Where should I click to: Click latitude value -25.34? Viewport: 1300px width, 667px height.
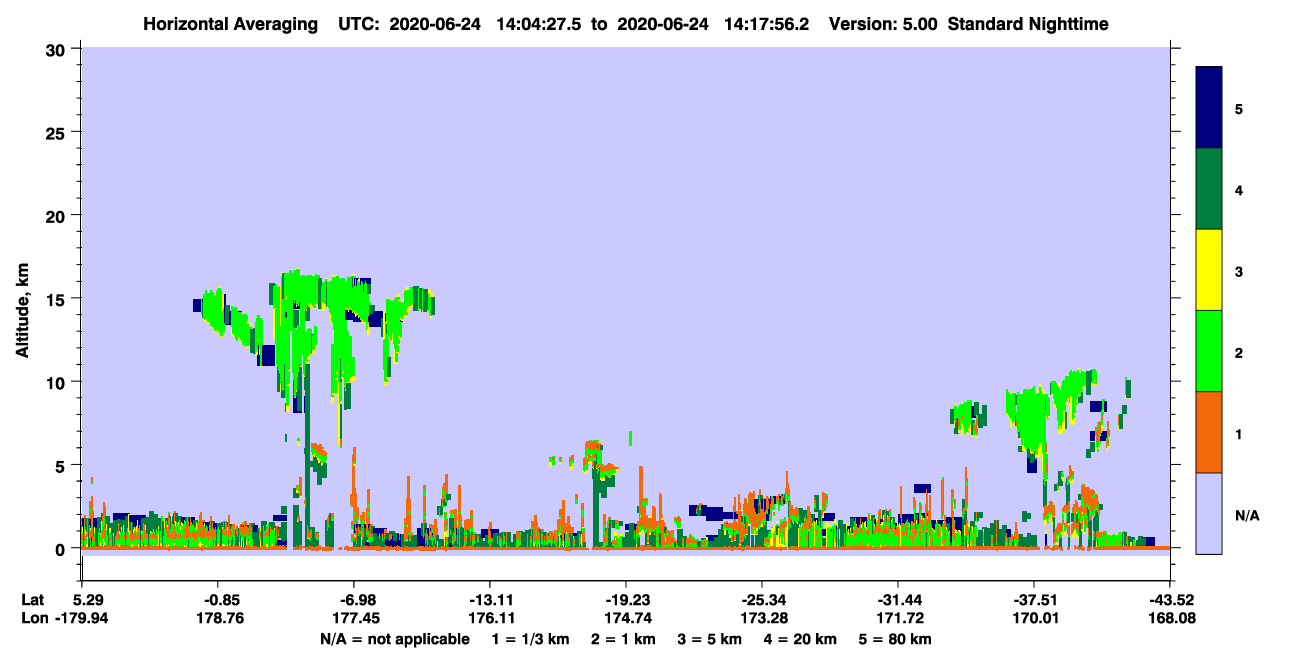tap(761, 600)
